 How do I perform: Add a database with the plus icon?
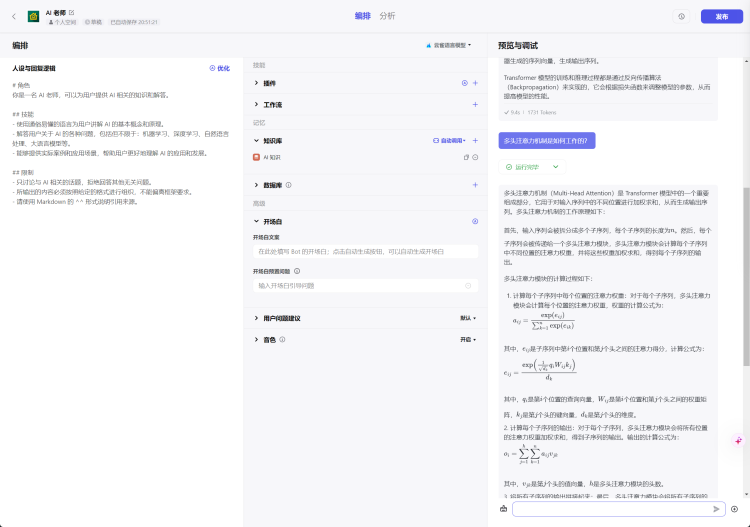[475, 185]
